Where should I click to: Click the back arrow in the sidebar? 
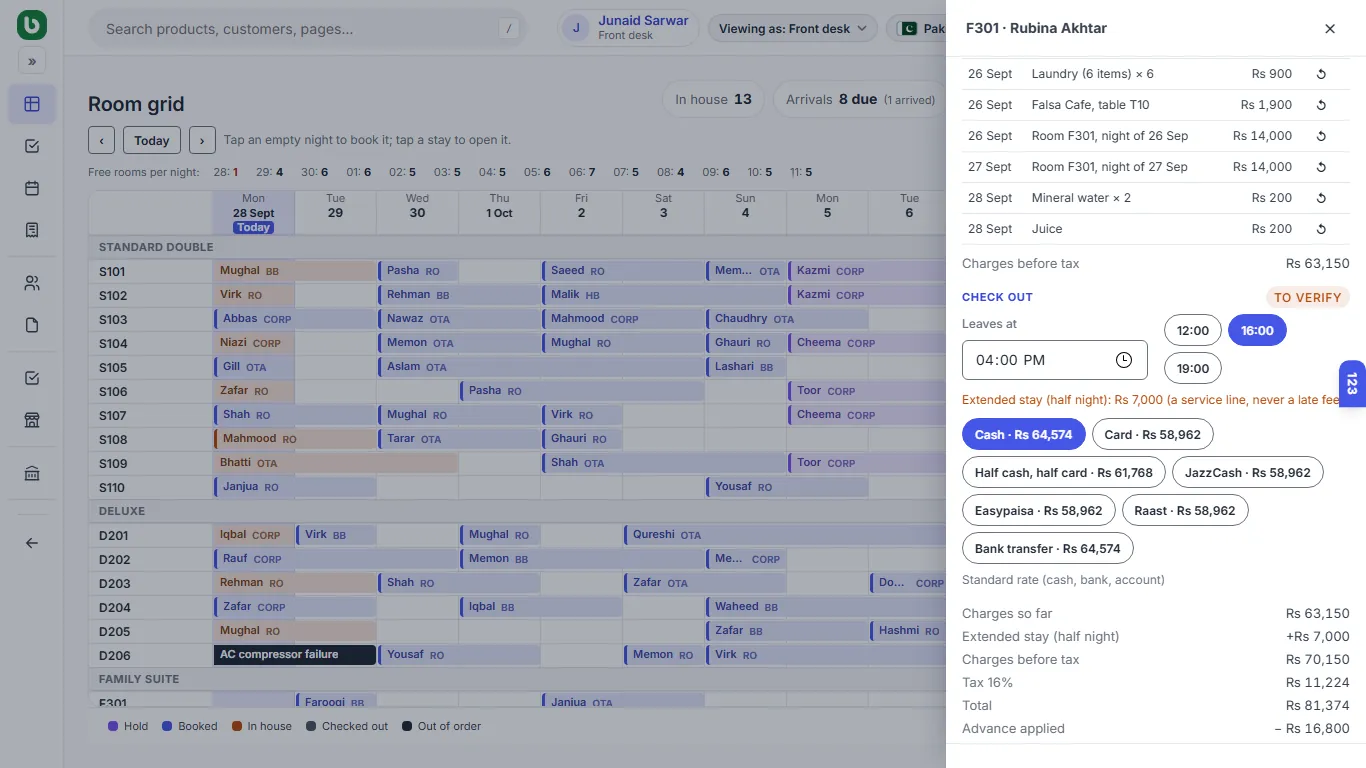32,543
